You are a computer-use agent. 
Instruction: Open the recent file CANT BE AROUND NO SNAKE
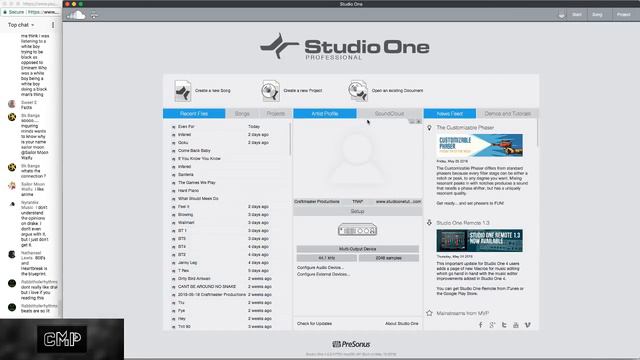coord(207,287)
